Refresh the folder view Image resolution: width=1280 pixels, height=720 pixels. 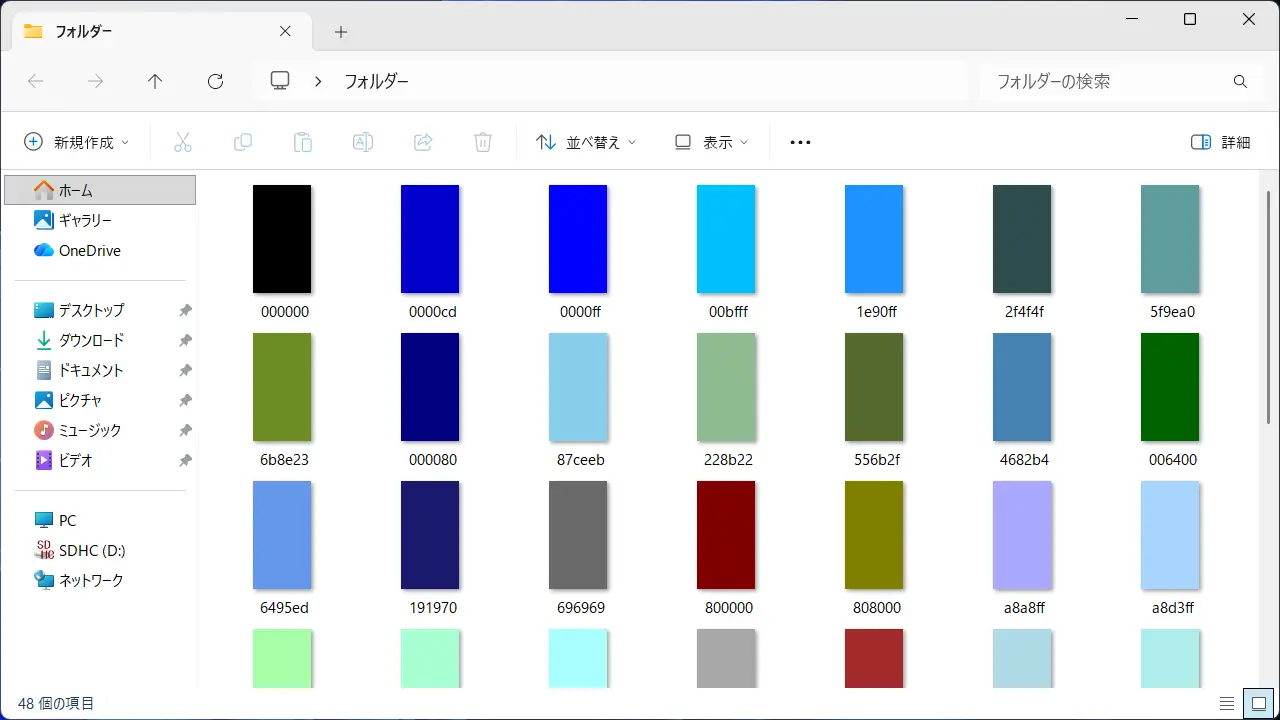215,81
